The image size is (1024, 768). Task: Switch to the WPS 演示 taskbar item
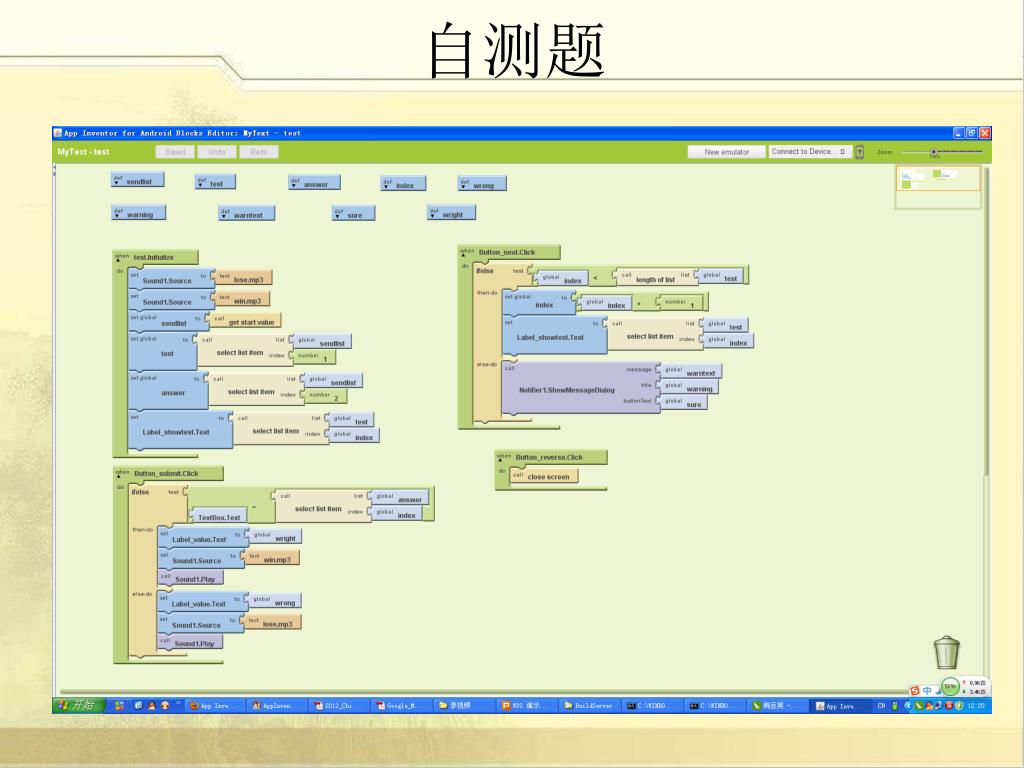pyautogui.click(x=526, y=705)
